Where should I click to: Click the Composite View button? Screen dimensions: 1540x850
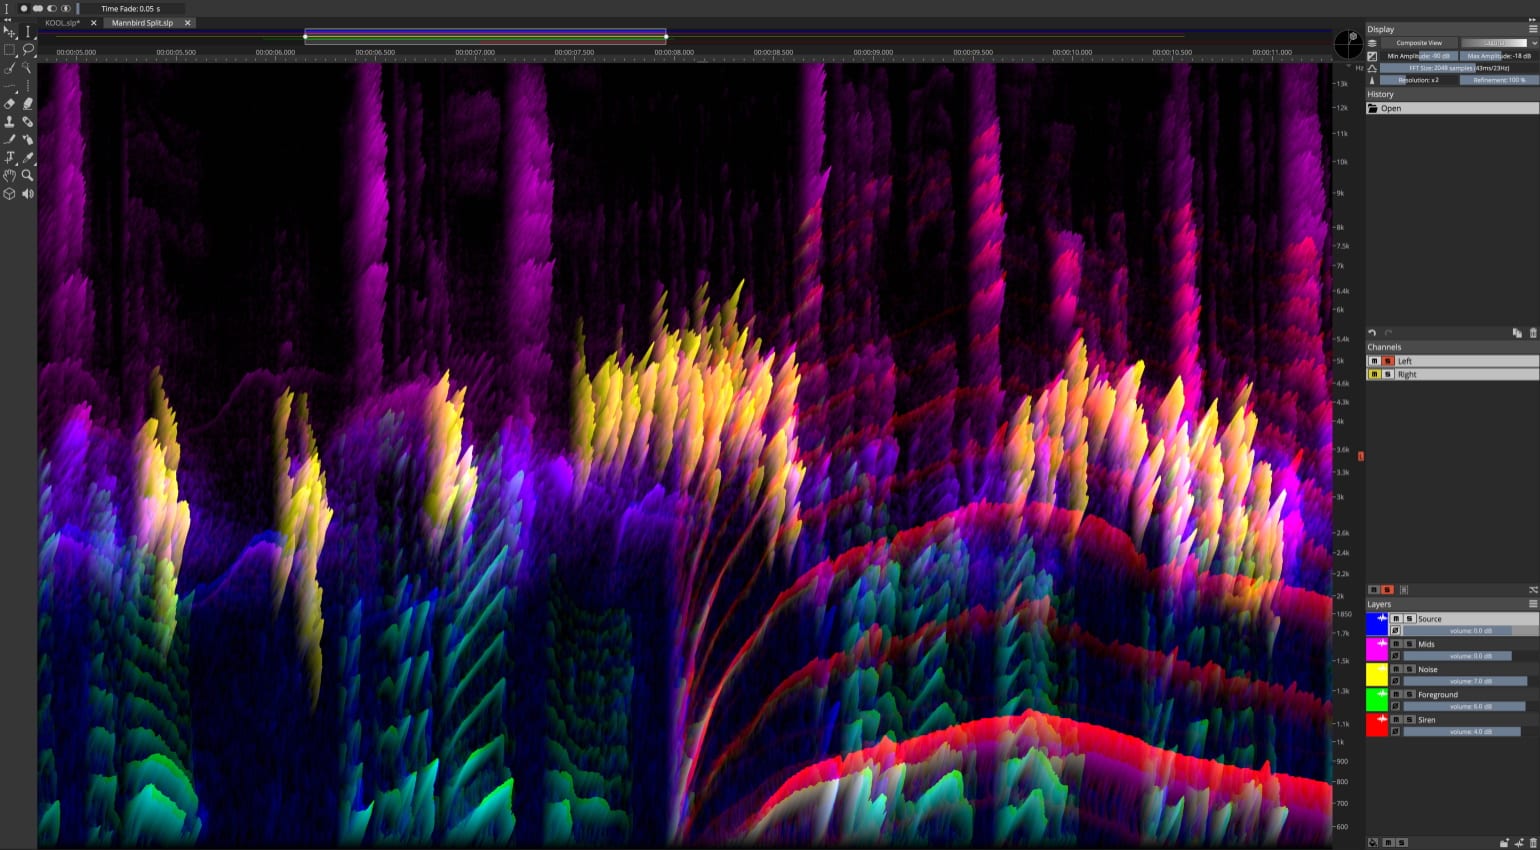coord(1419,43)
